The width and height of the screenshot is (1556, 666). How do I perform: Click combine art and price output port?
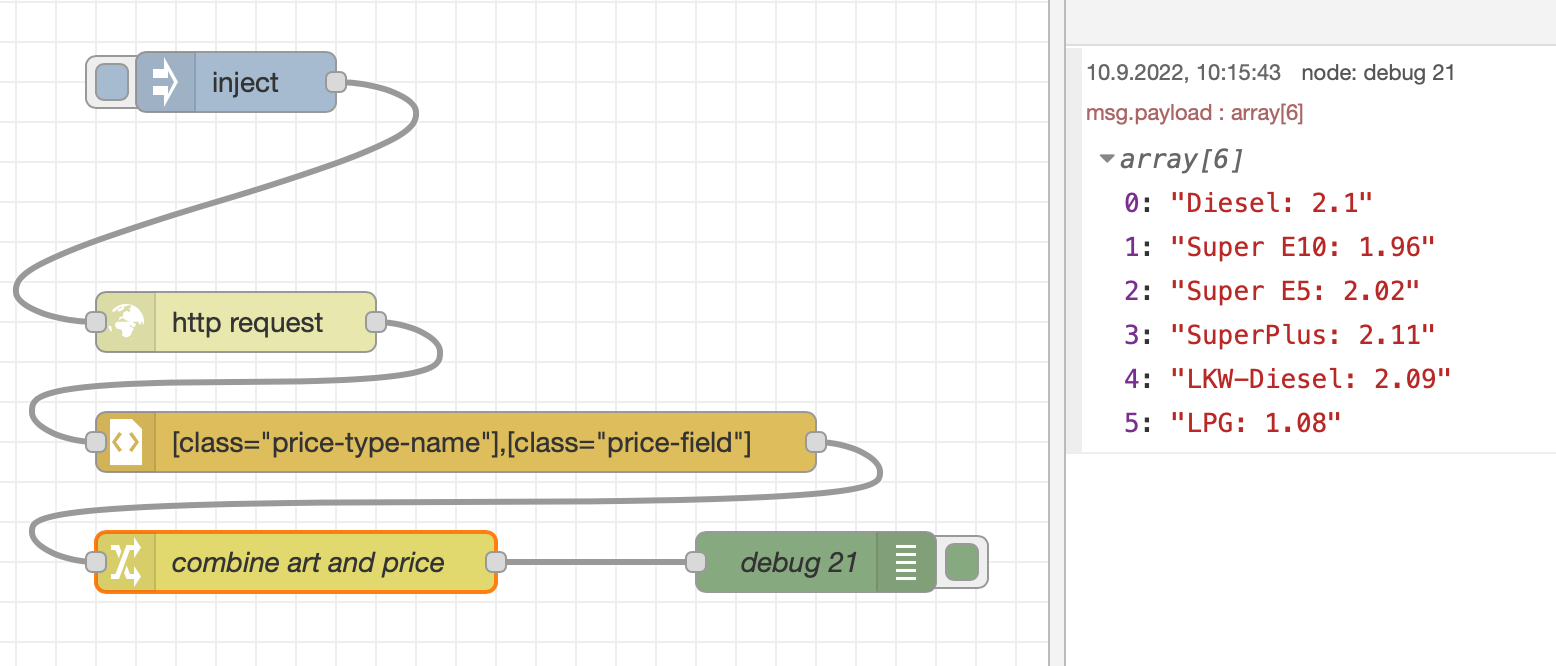pyautogui.click(x=497, y=562)
